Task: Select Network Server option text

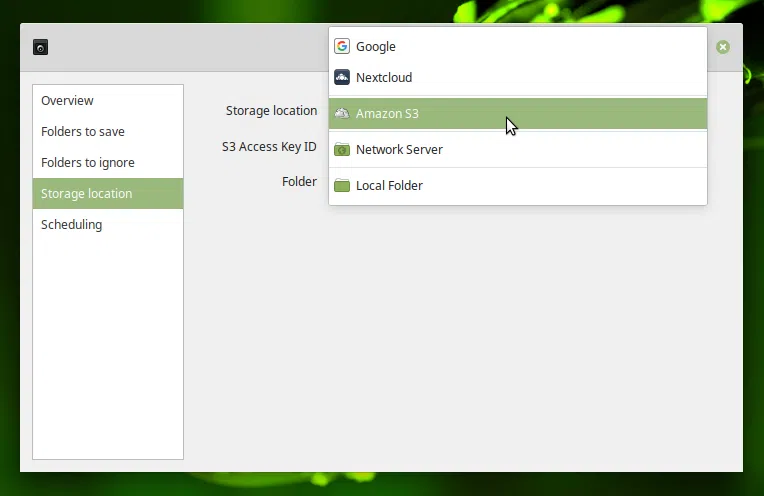Action: (399, 149)
